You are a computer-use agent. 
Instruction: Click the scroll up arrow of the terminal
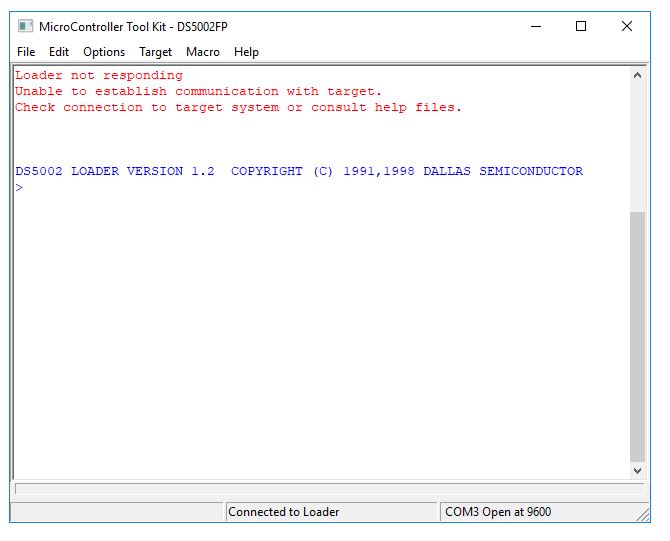tap(638, 76)
